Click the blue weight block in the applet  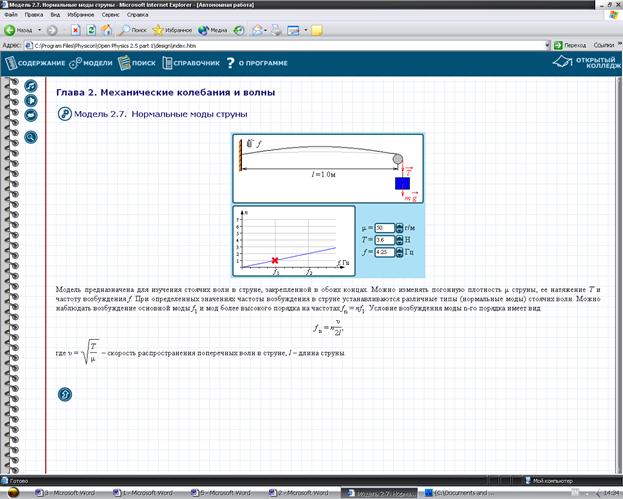point(402,184)
